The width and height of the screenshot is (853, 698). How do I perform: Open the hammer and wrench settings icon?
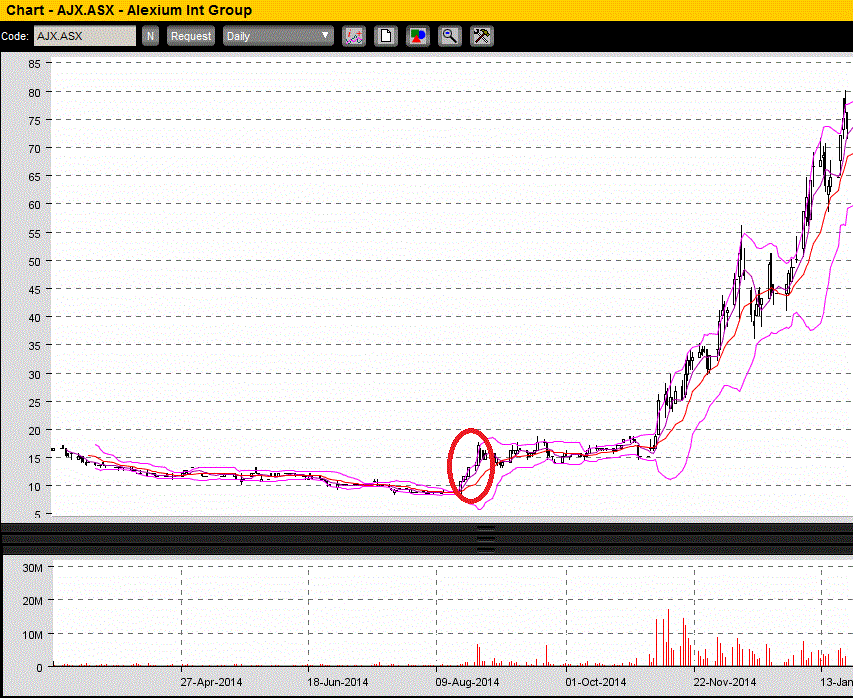481,36
